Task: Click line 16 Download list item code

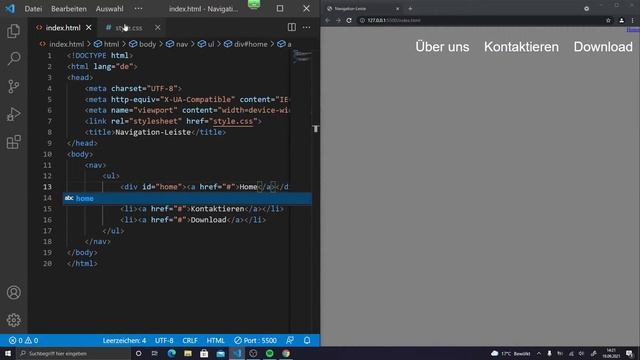Action: coord(193,220)
